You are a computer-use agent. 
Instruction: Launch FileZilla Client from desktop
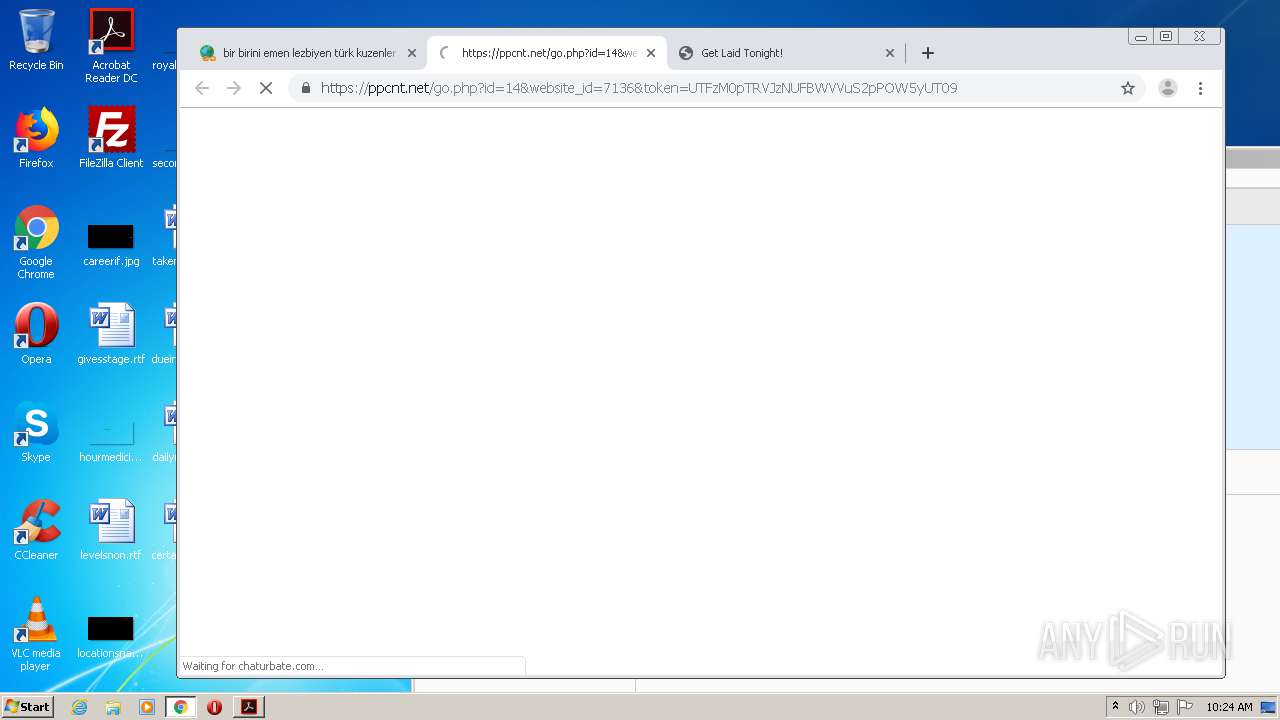[111, 138]
